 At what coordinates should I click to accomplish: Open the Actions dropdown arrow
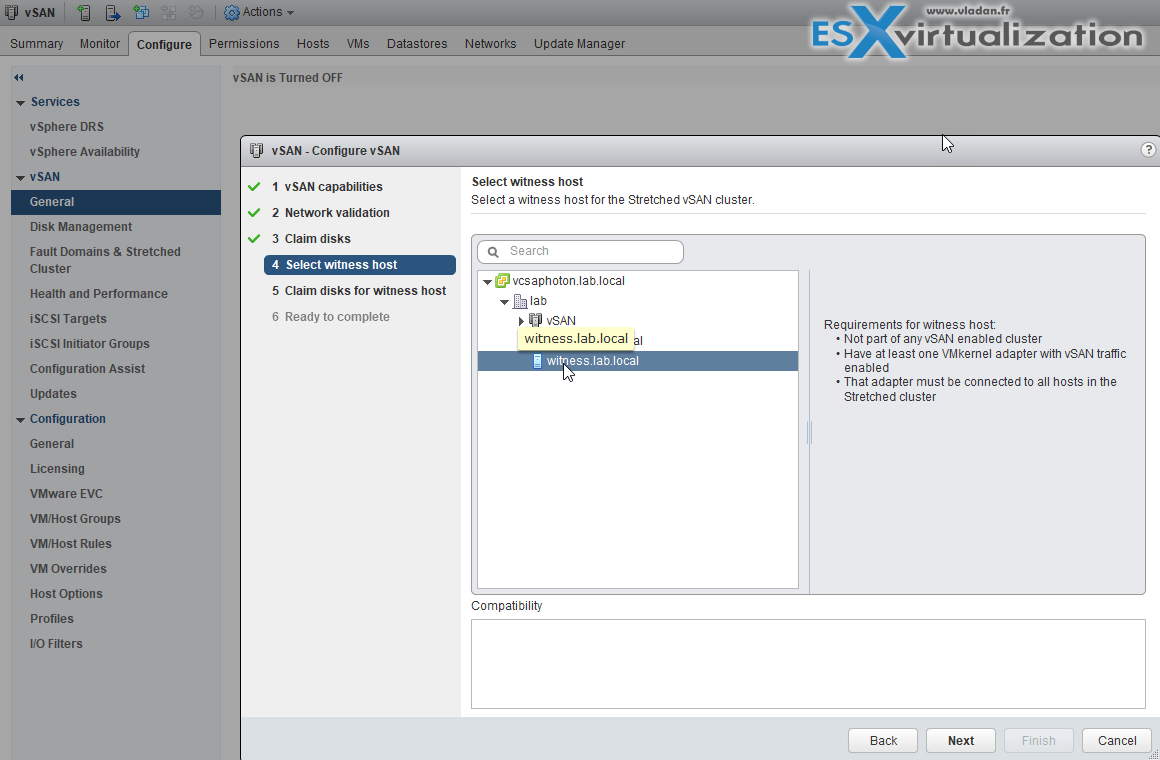(290, 13)
